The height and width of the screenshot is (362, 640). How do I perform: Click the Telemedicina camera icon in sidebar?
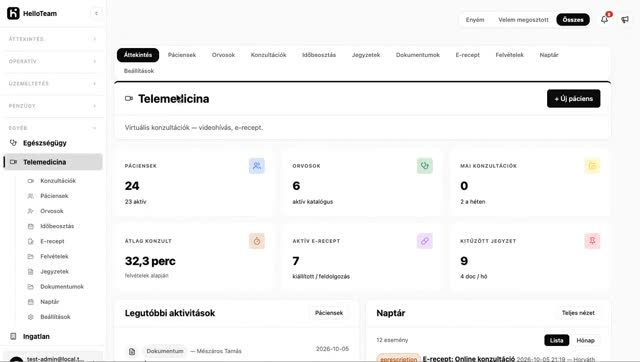13,162
